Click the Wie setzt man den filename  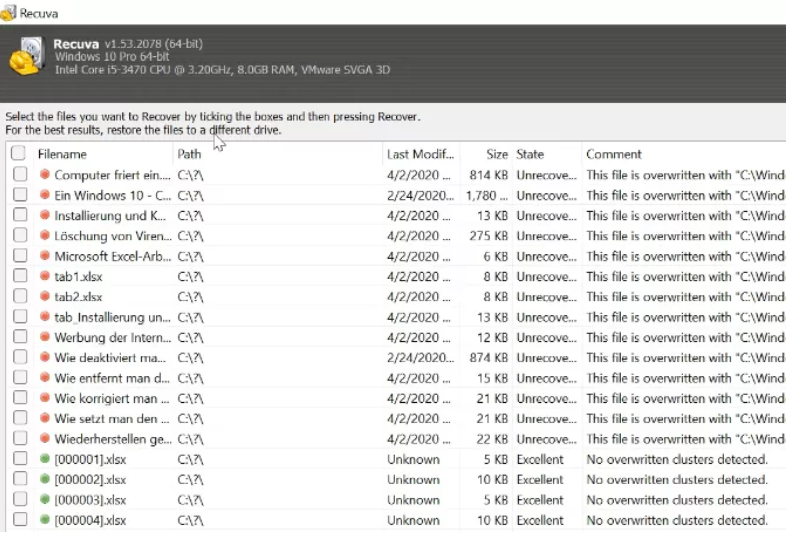(111, 419)
